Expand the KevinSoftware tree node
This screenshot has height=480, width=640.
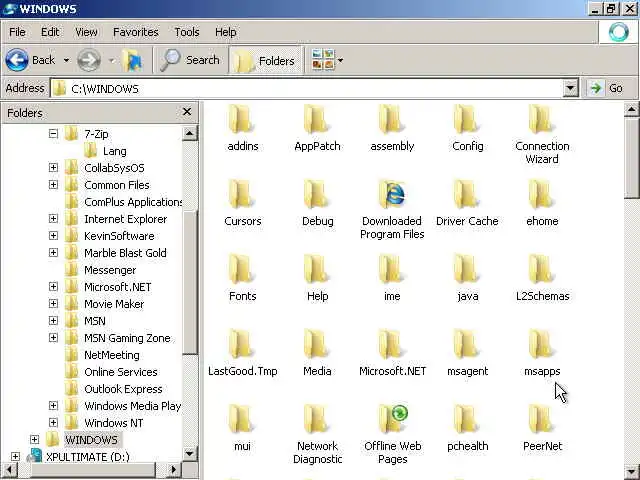(x=53, y=236)
